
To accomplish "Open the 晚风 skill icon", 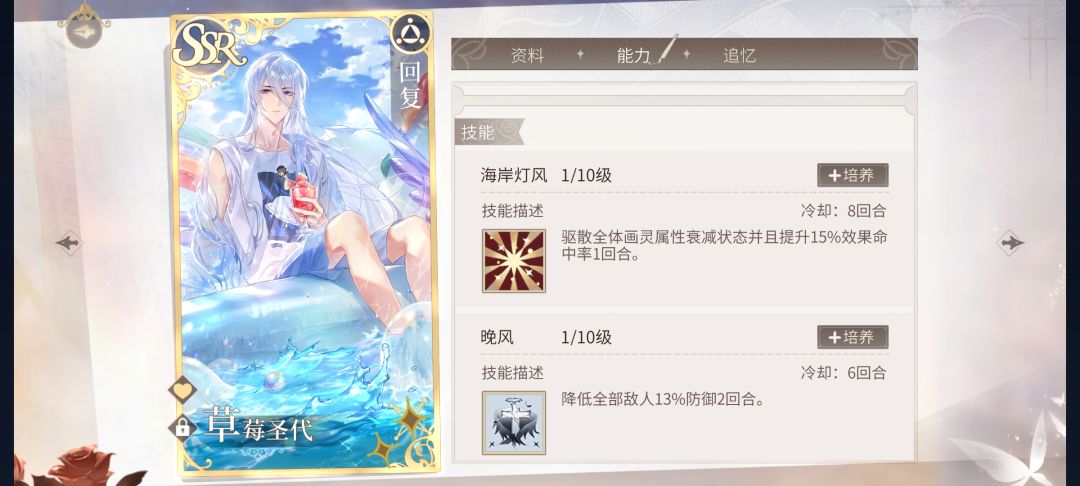I will coord(514,423).
